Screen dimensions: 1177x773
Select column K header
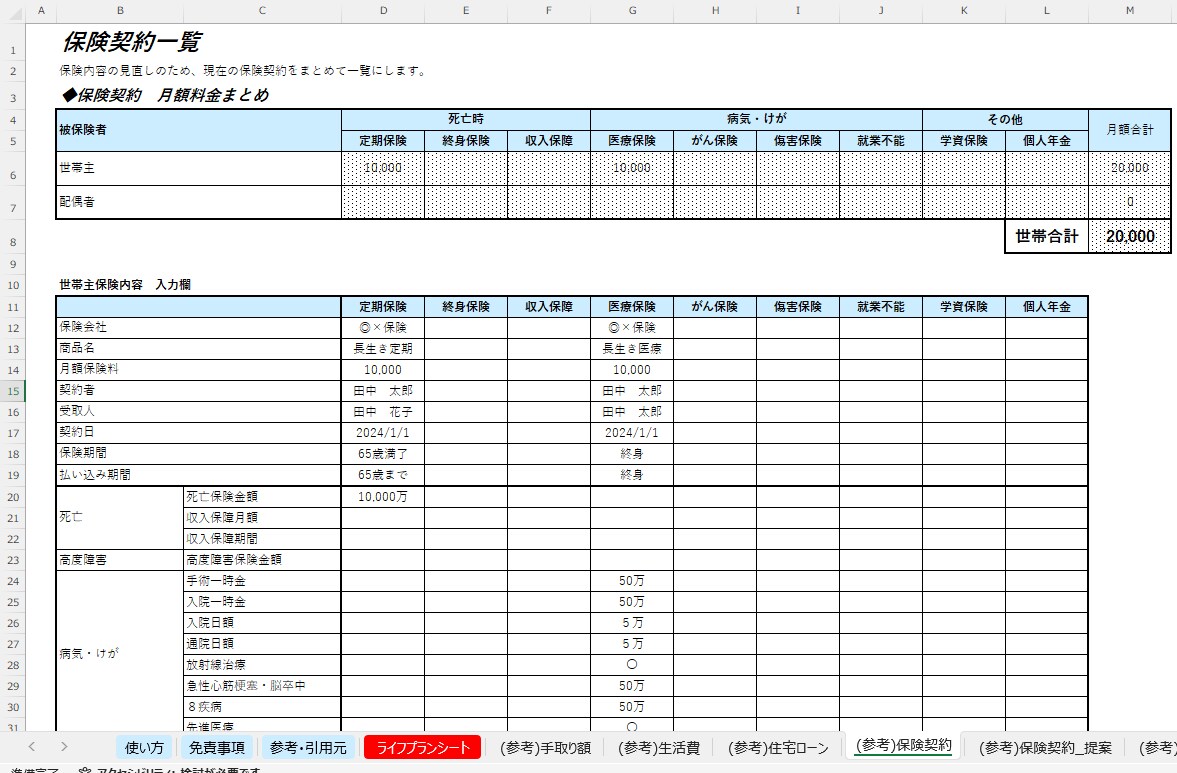[x=964, y=11]
